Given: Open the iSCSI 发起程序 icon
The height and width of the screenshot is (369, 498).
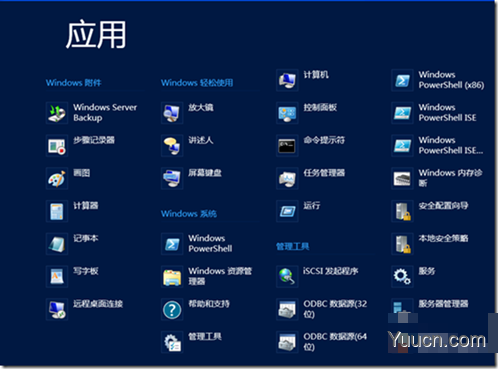Looking at the screenshot, I should coord(287,276).
